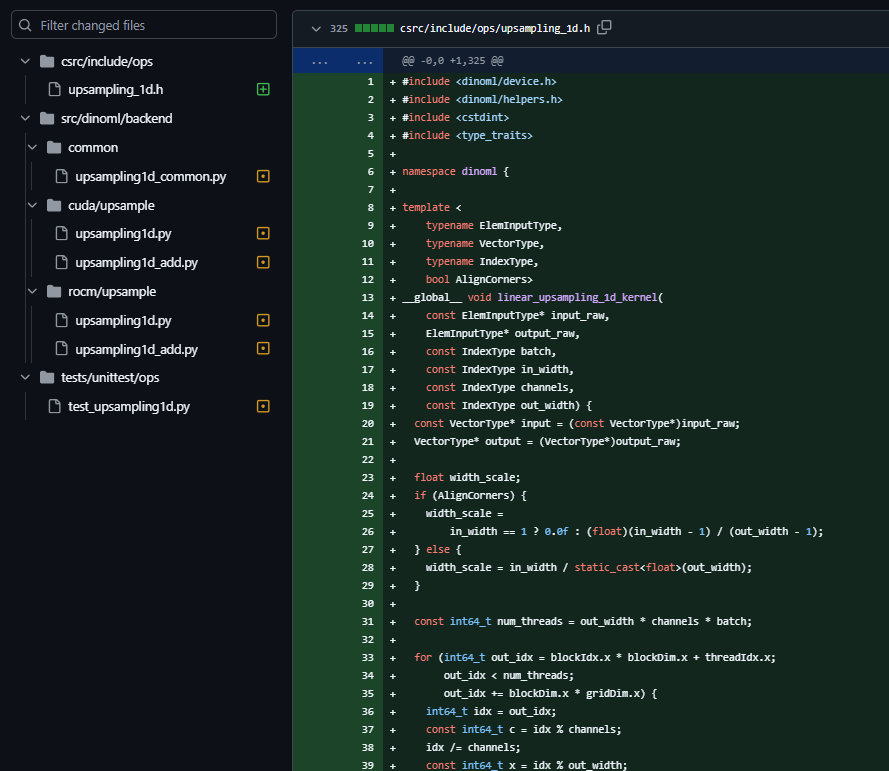Click the modified badge beside upsampling1d_common.py

263,177
